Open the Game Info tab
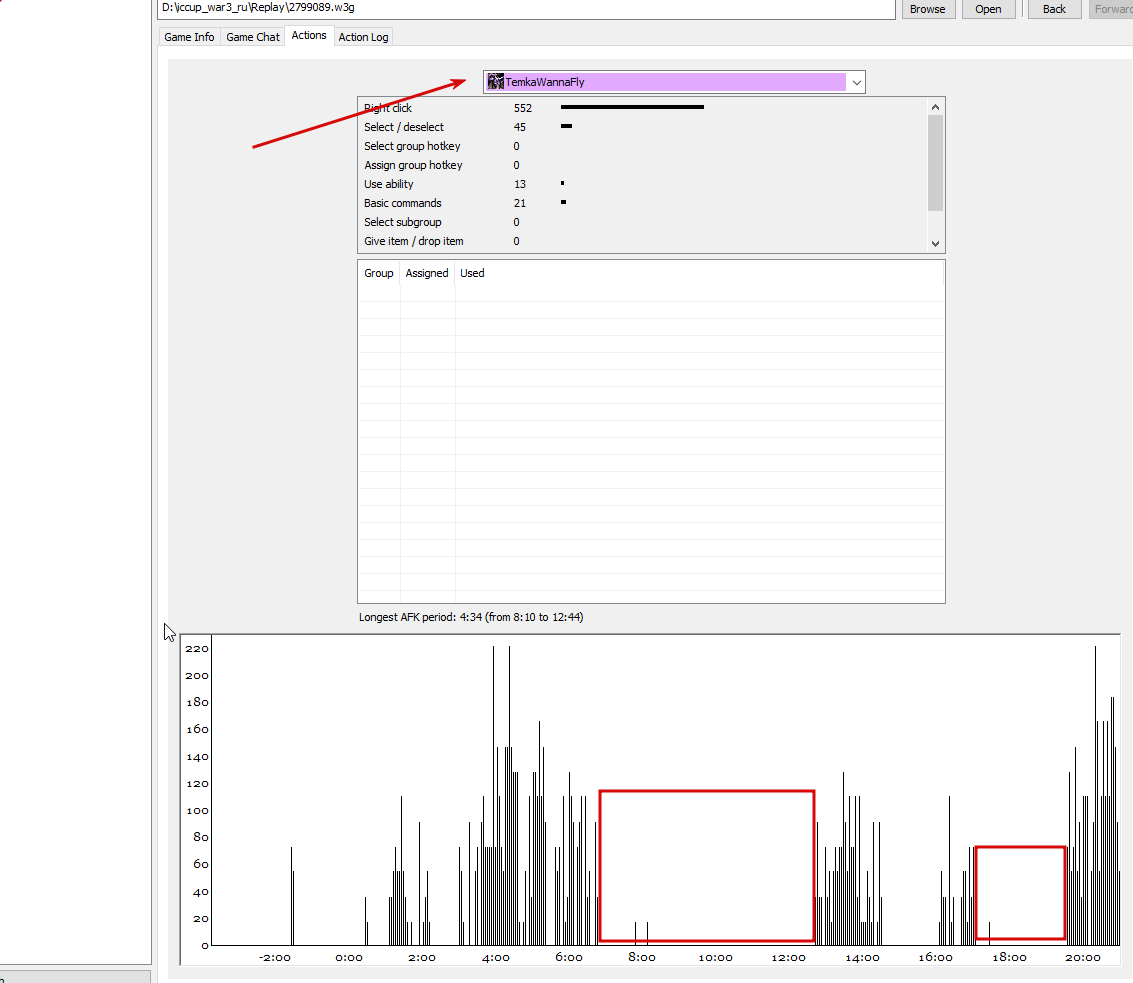 189,37
